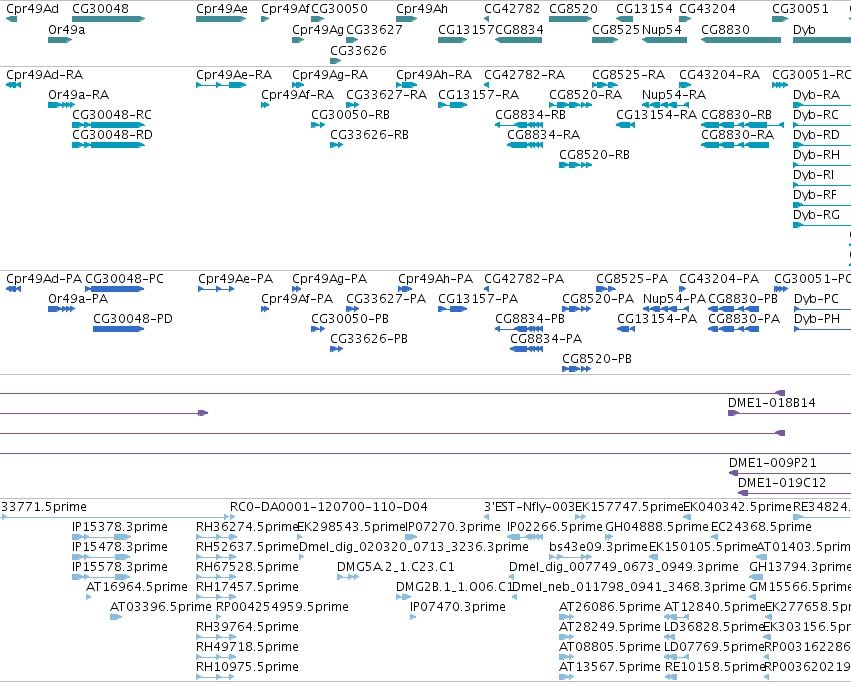This screenshot has width=851, height=682.
Task: Click the IP07470.3prime EST label
Action: (458, 607)
